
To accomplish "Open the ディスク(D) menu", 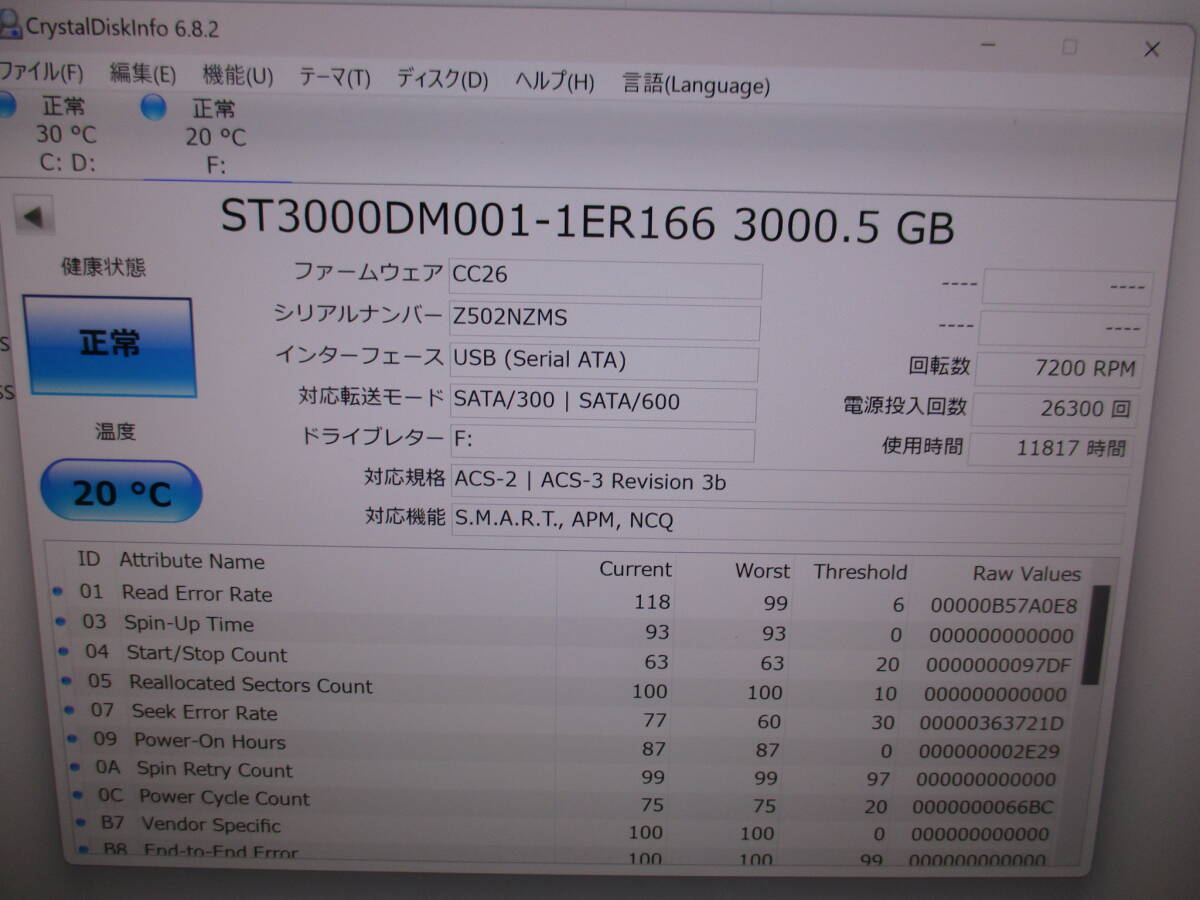I will pos(442,79).
